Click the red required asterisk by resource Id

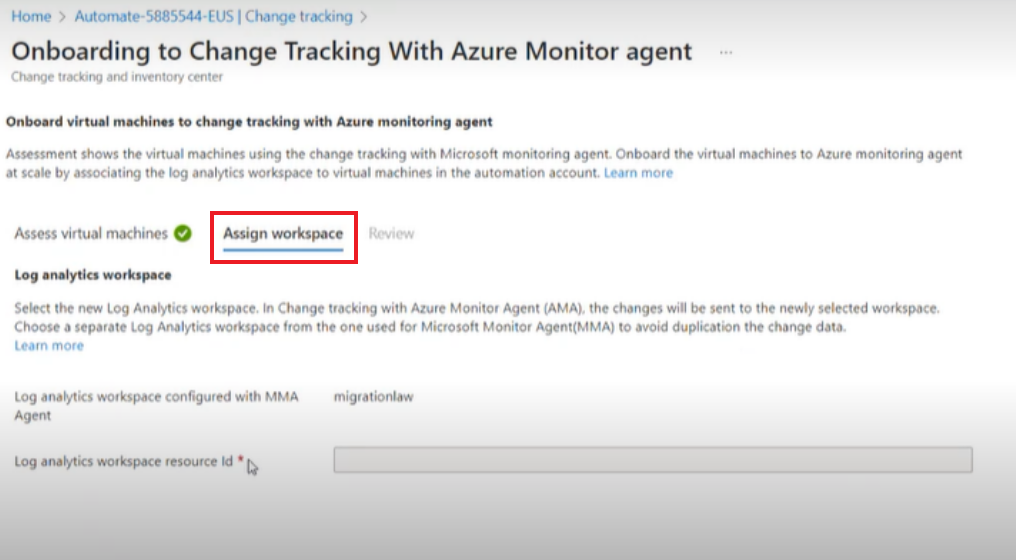(240, 459)
